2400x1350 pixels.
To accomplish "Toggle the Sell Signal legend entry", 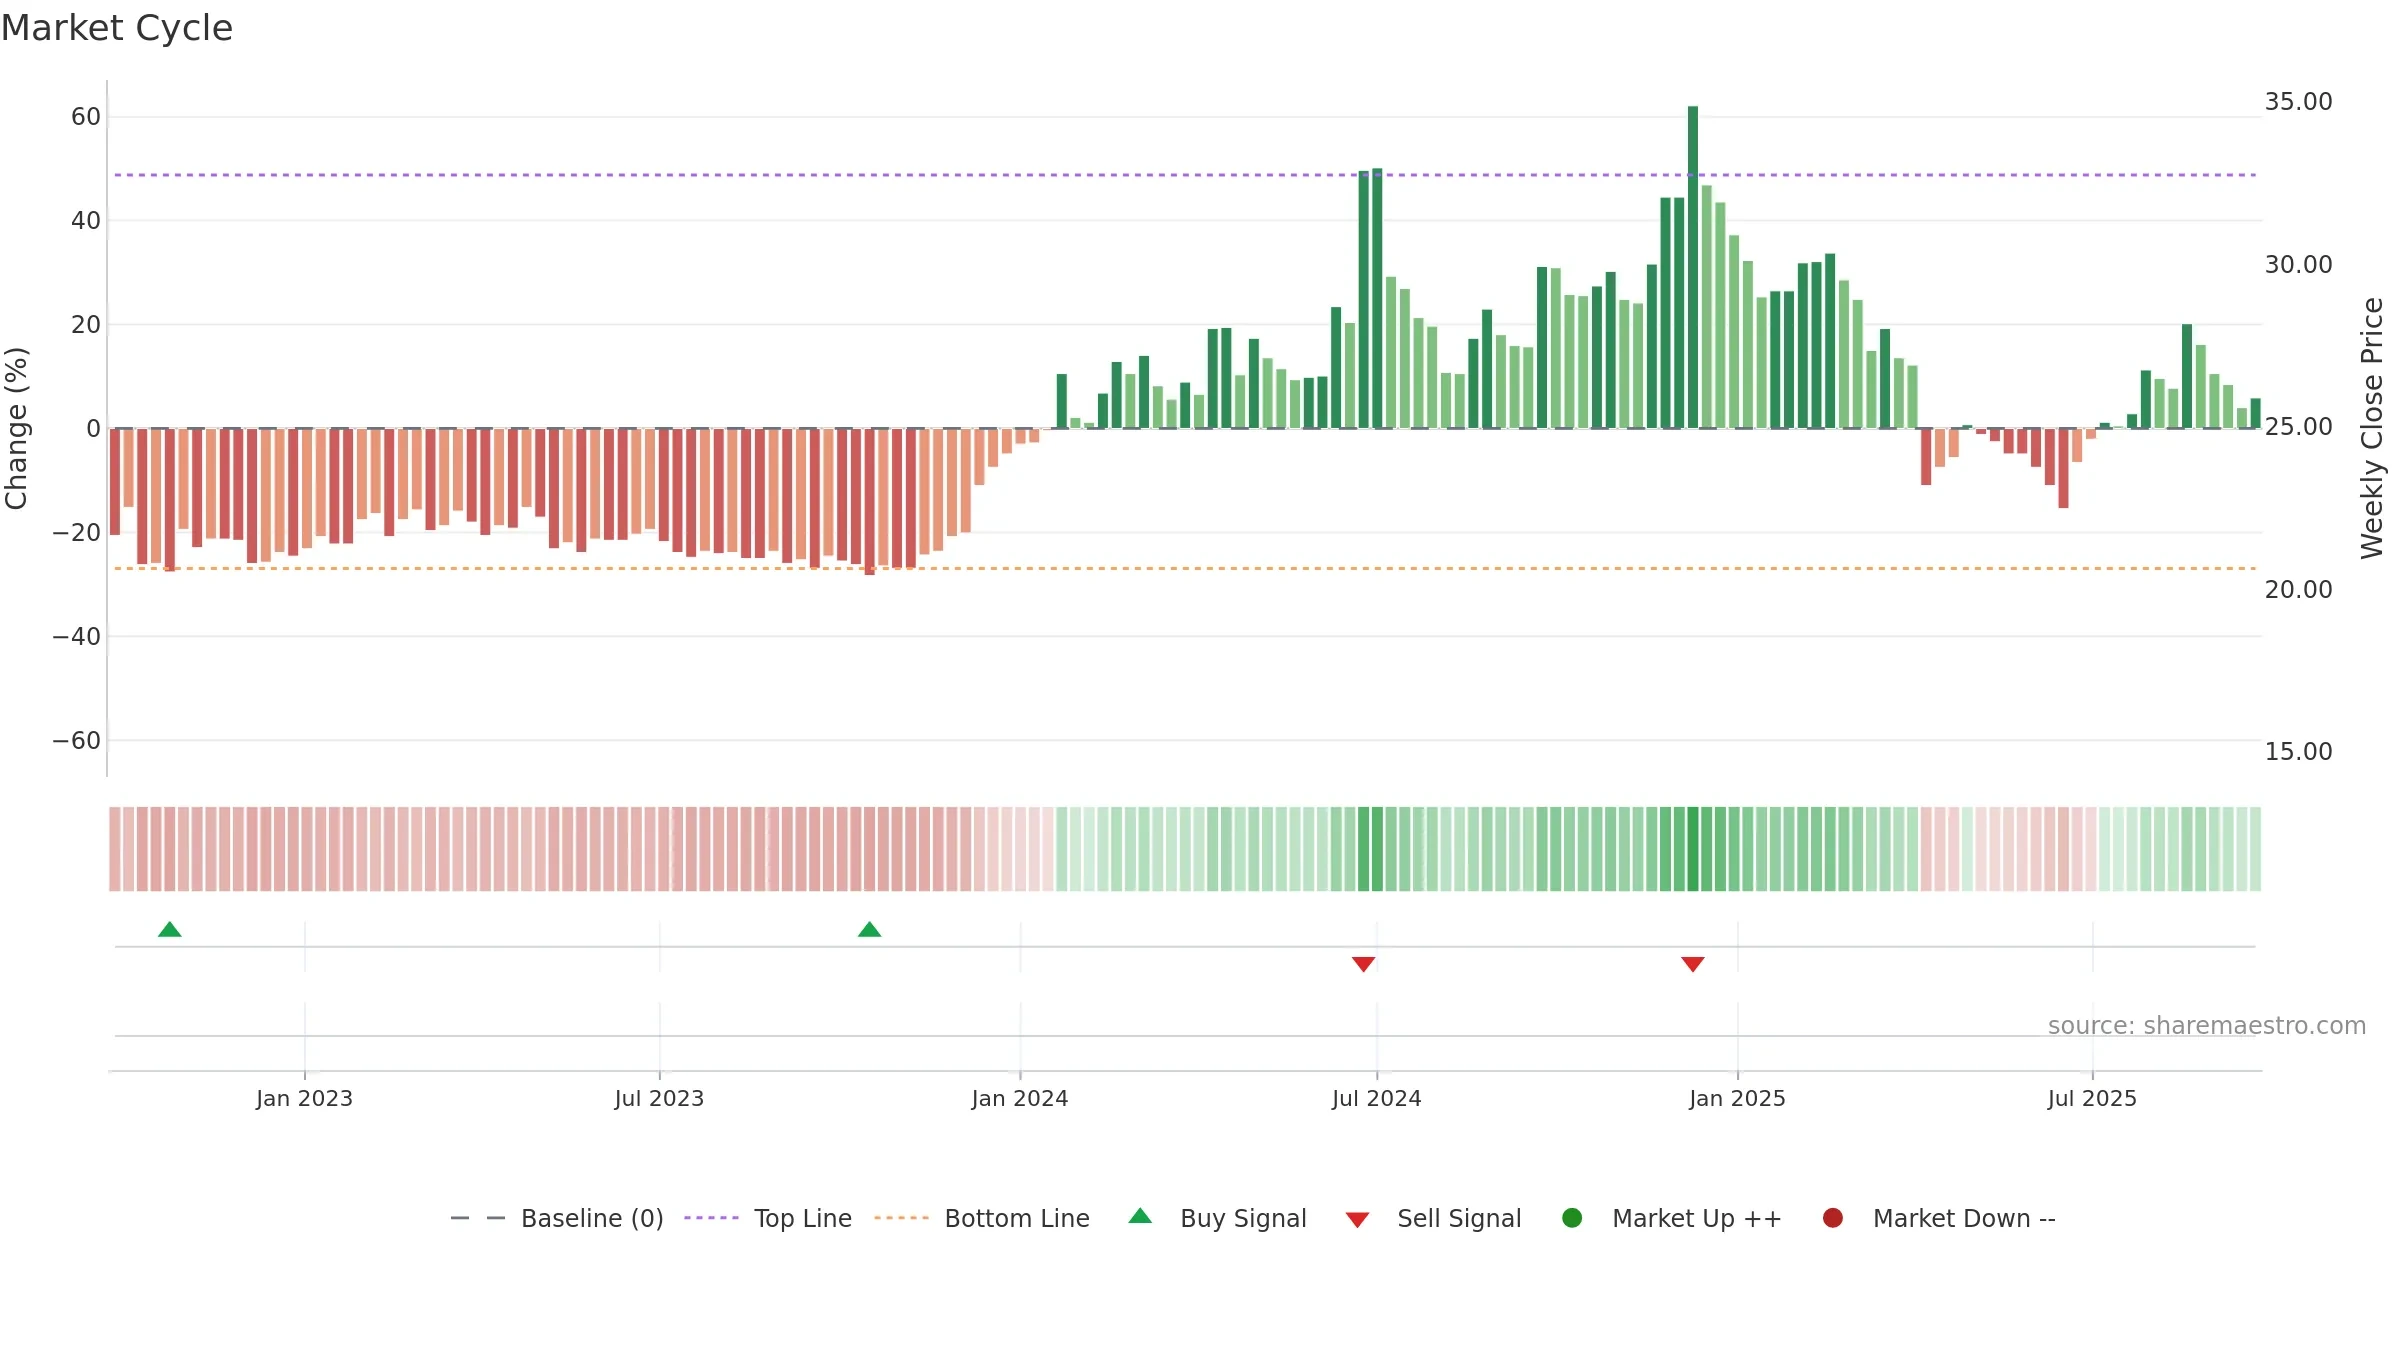I will pyautogui.click(x=1434, y=1218).
